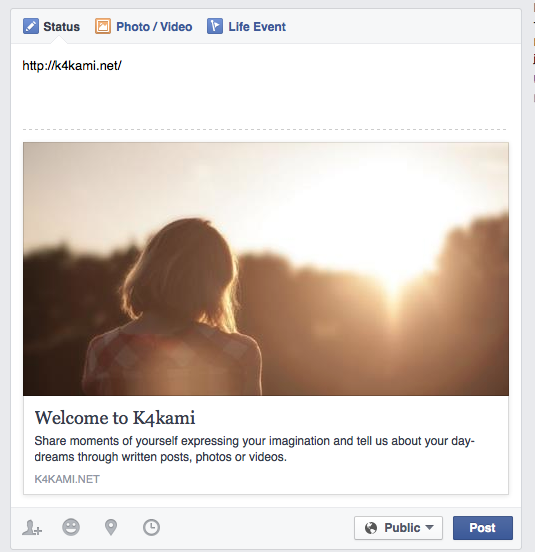Click the Status pencil icon
The height and width of the screenshot is (552, 535).
point(31,26)
